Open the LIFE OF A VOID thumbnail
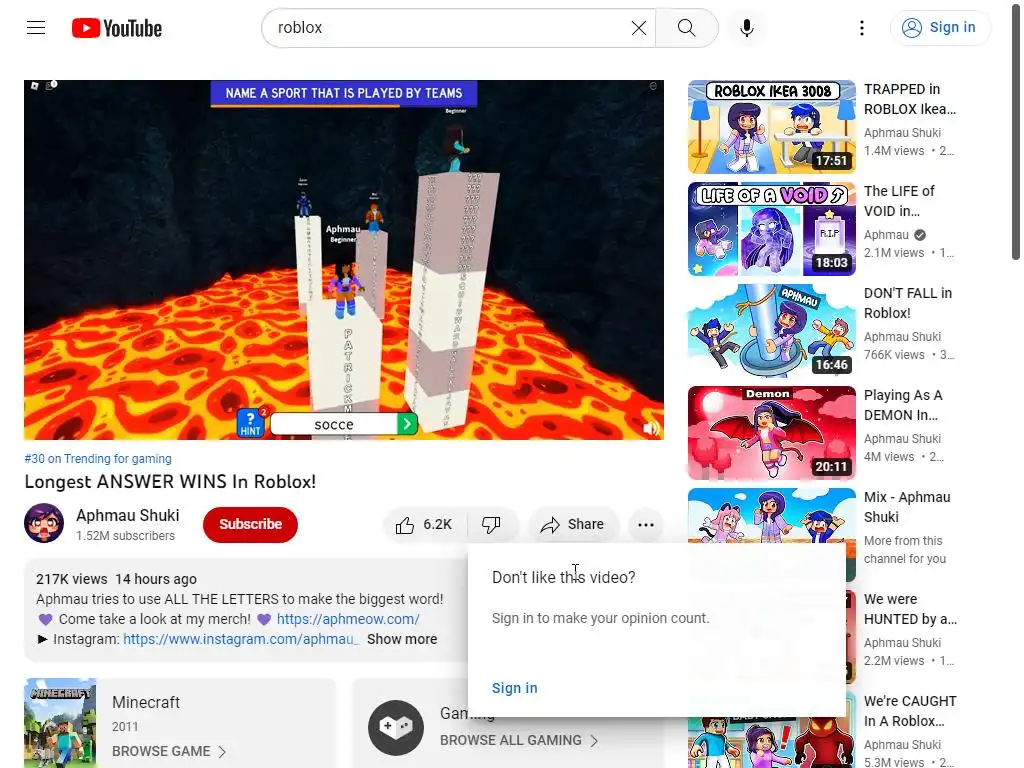The image size is (1024, 768). [x=771, y=229]
